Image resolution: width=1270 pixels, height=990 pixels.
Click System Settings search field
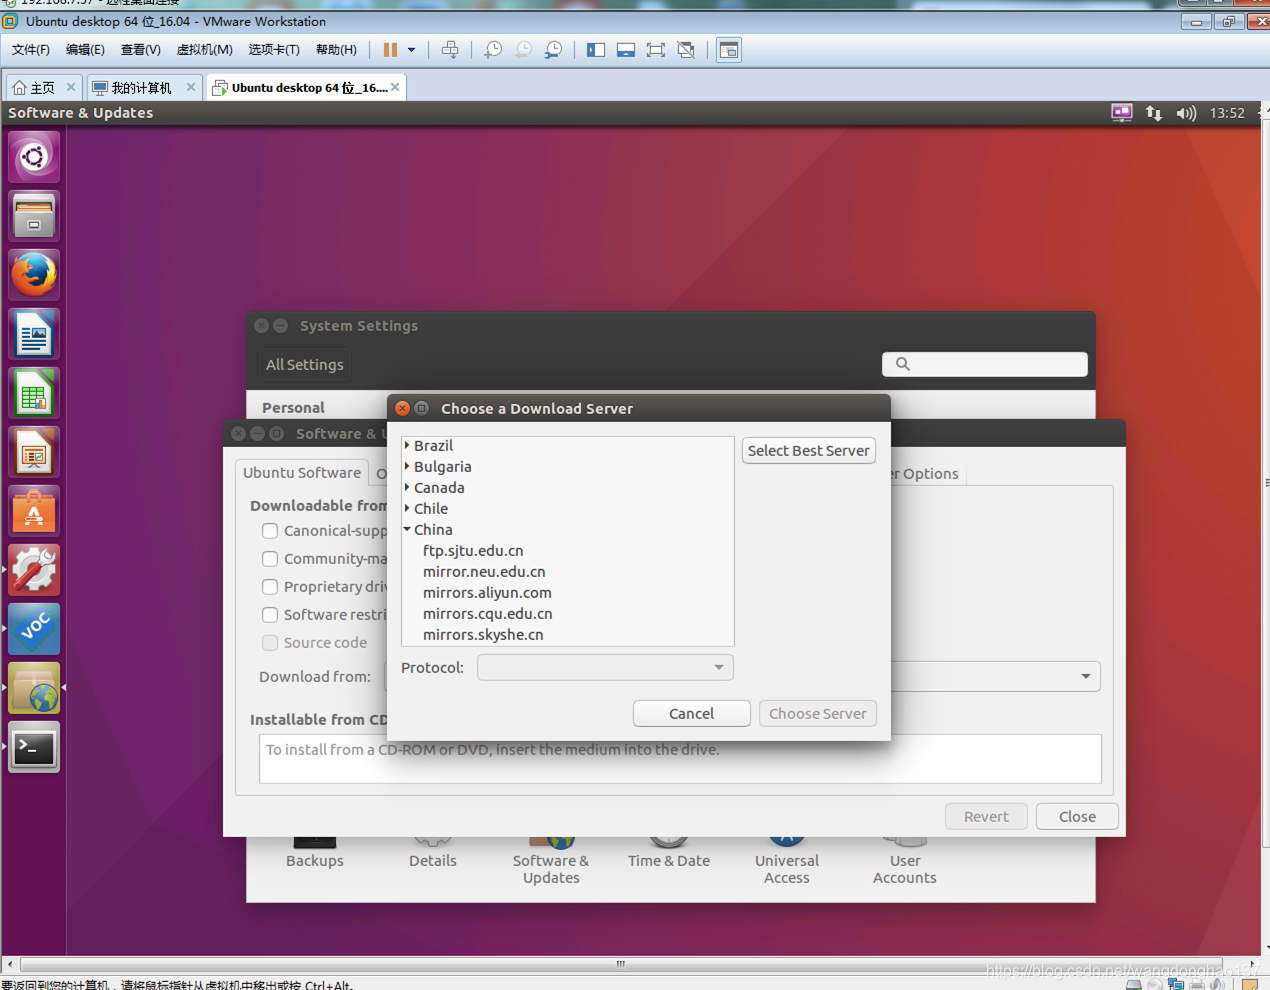click(x=985, y=364)
